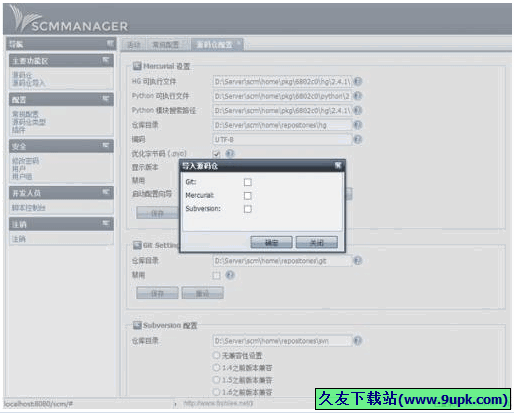Collapse the 安全 section in sidebar
This screenshot has height=413, width=514.
(x=106, y=146)
